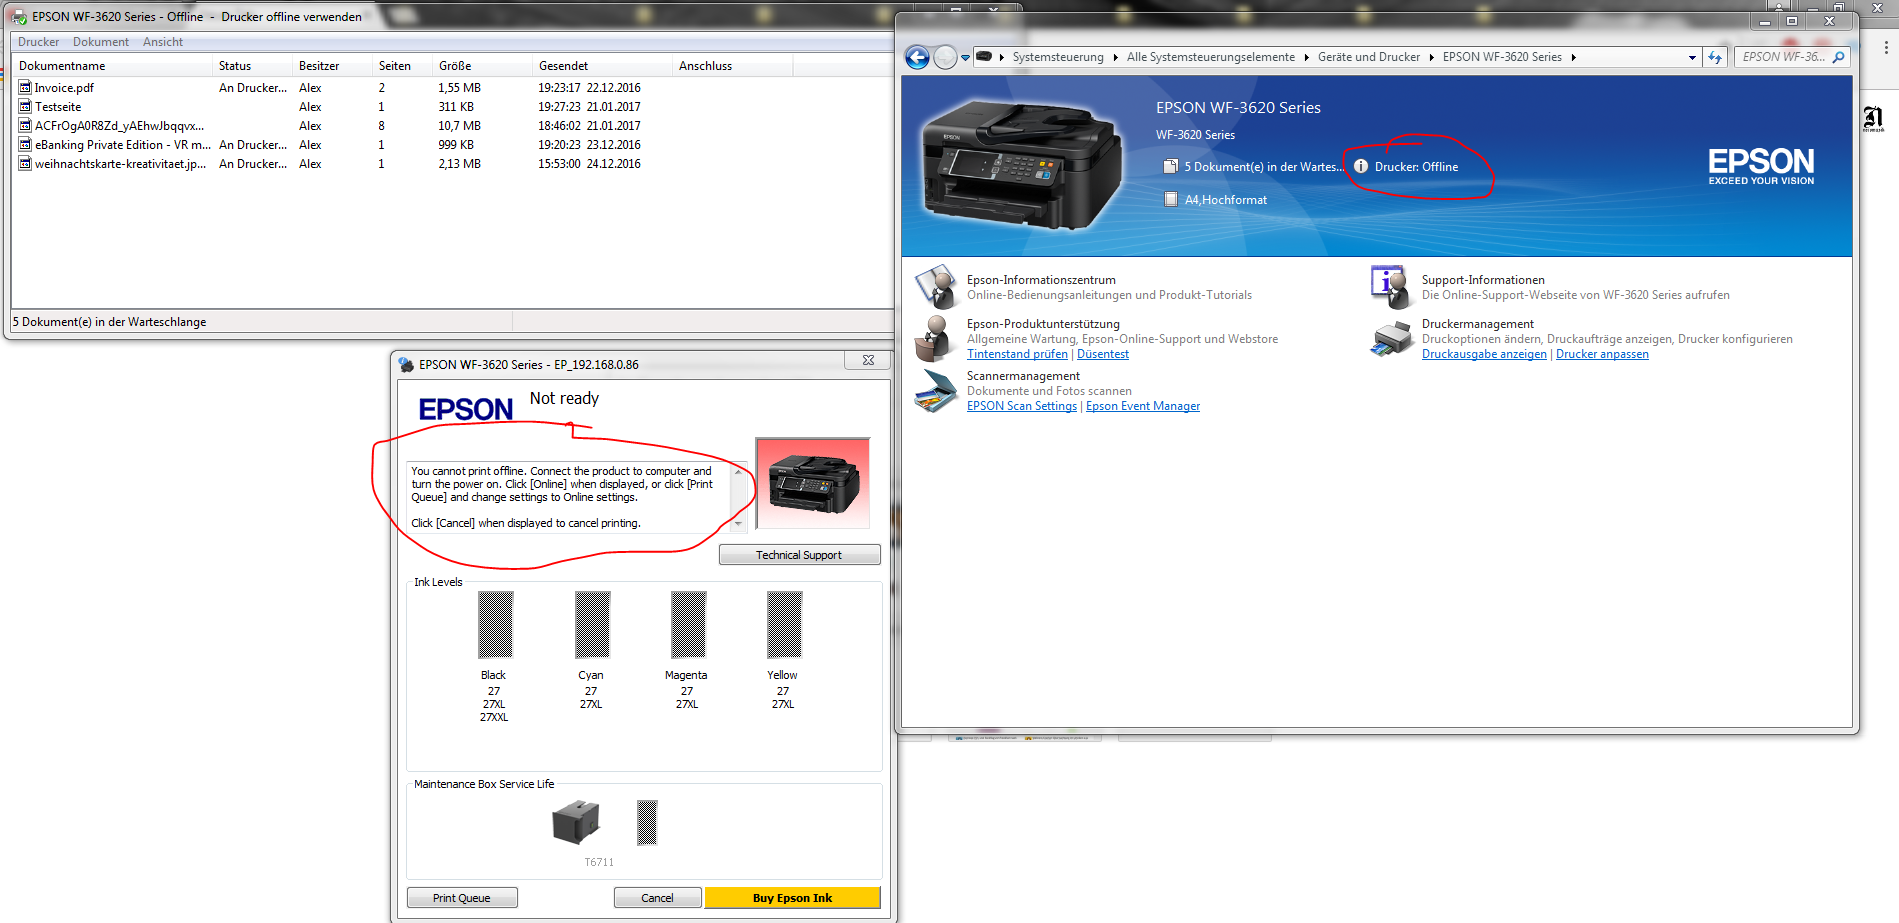Click the Invoice.pdf document icon in print queue

pos(25,88)
